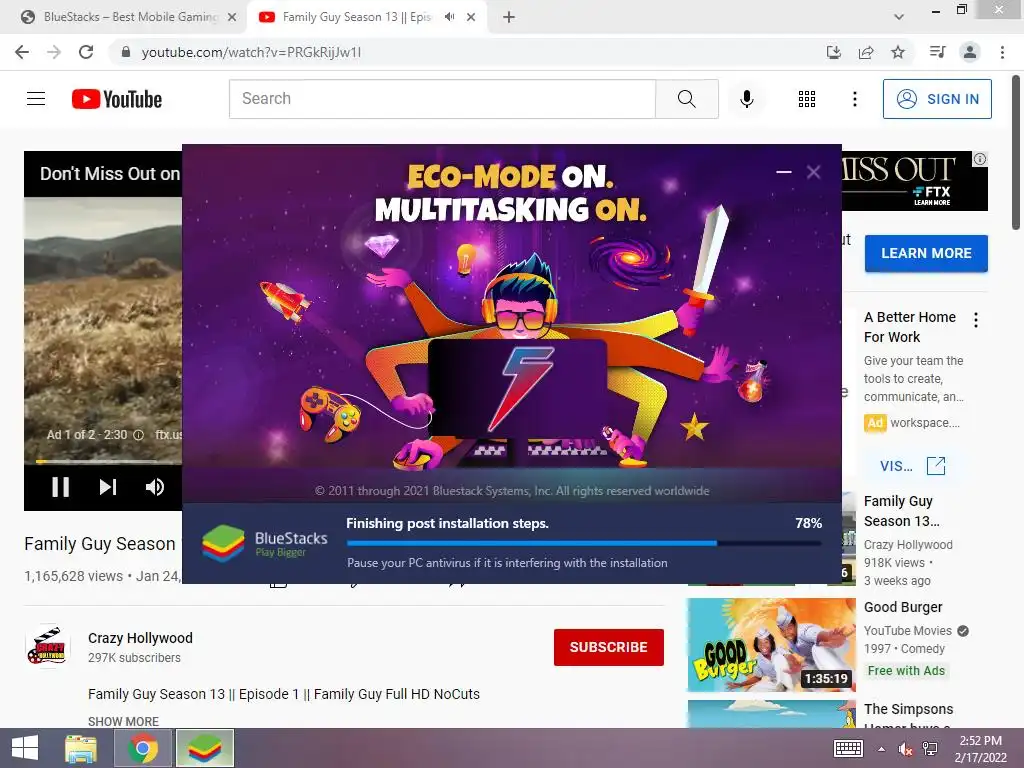The image size is (1024, 768).
Task: Subscribe to Crazy Hollywood channel
Action: click(609, 647)
